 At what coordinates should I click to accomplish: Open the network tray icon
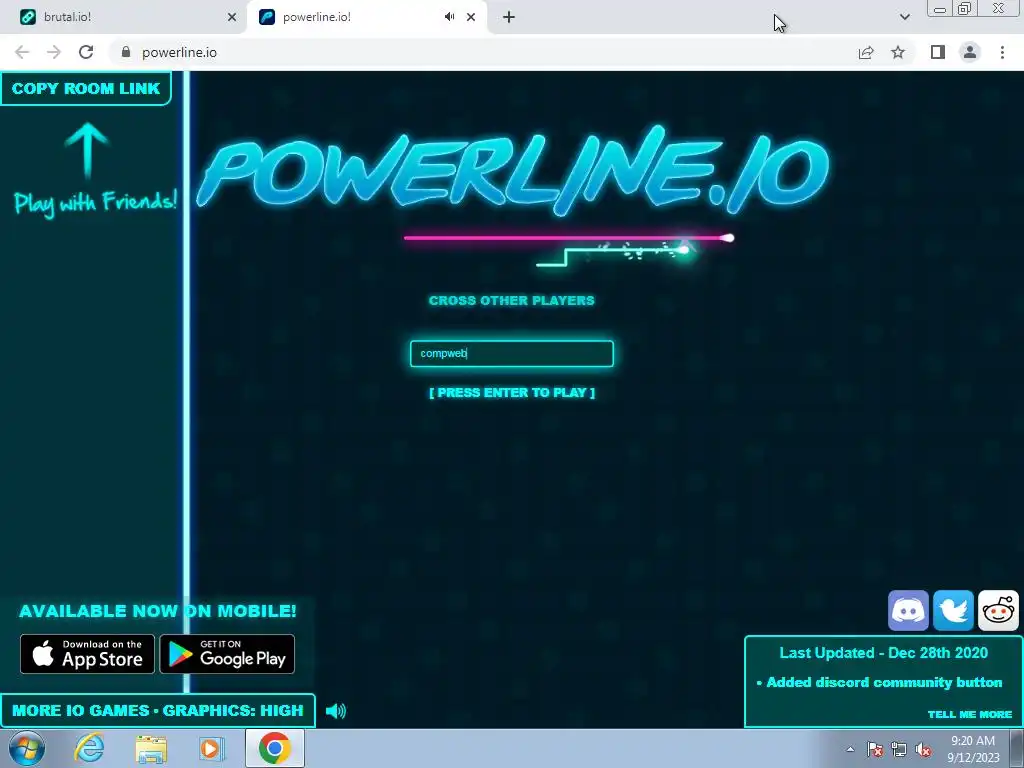click(899, 749)
